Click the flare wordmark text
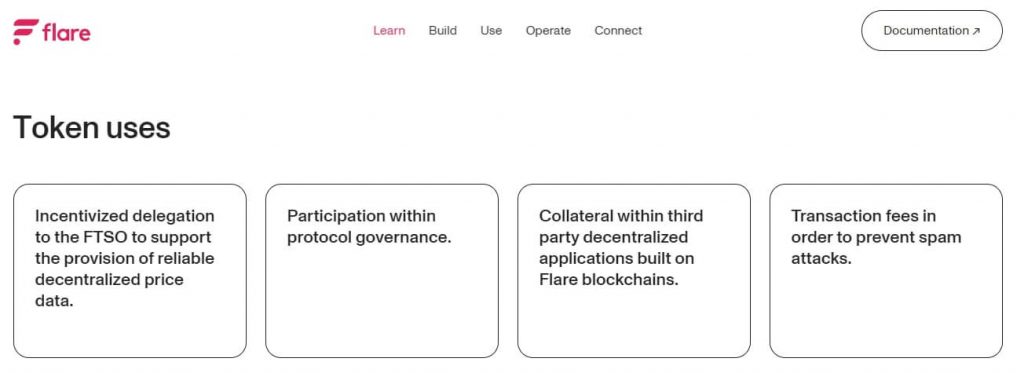Viewport: 1024px width, 373px height. [x=67, y=32]
